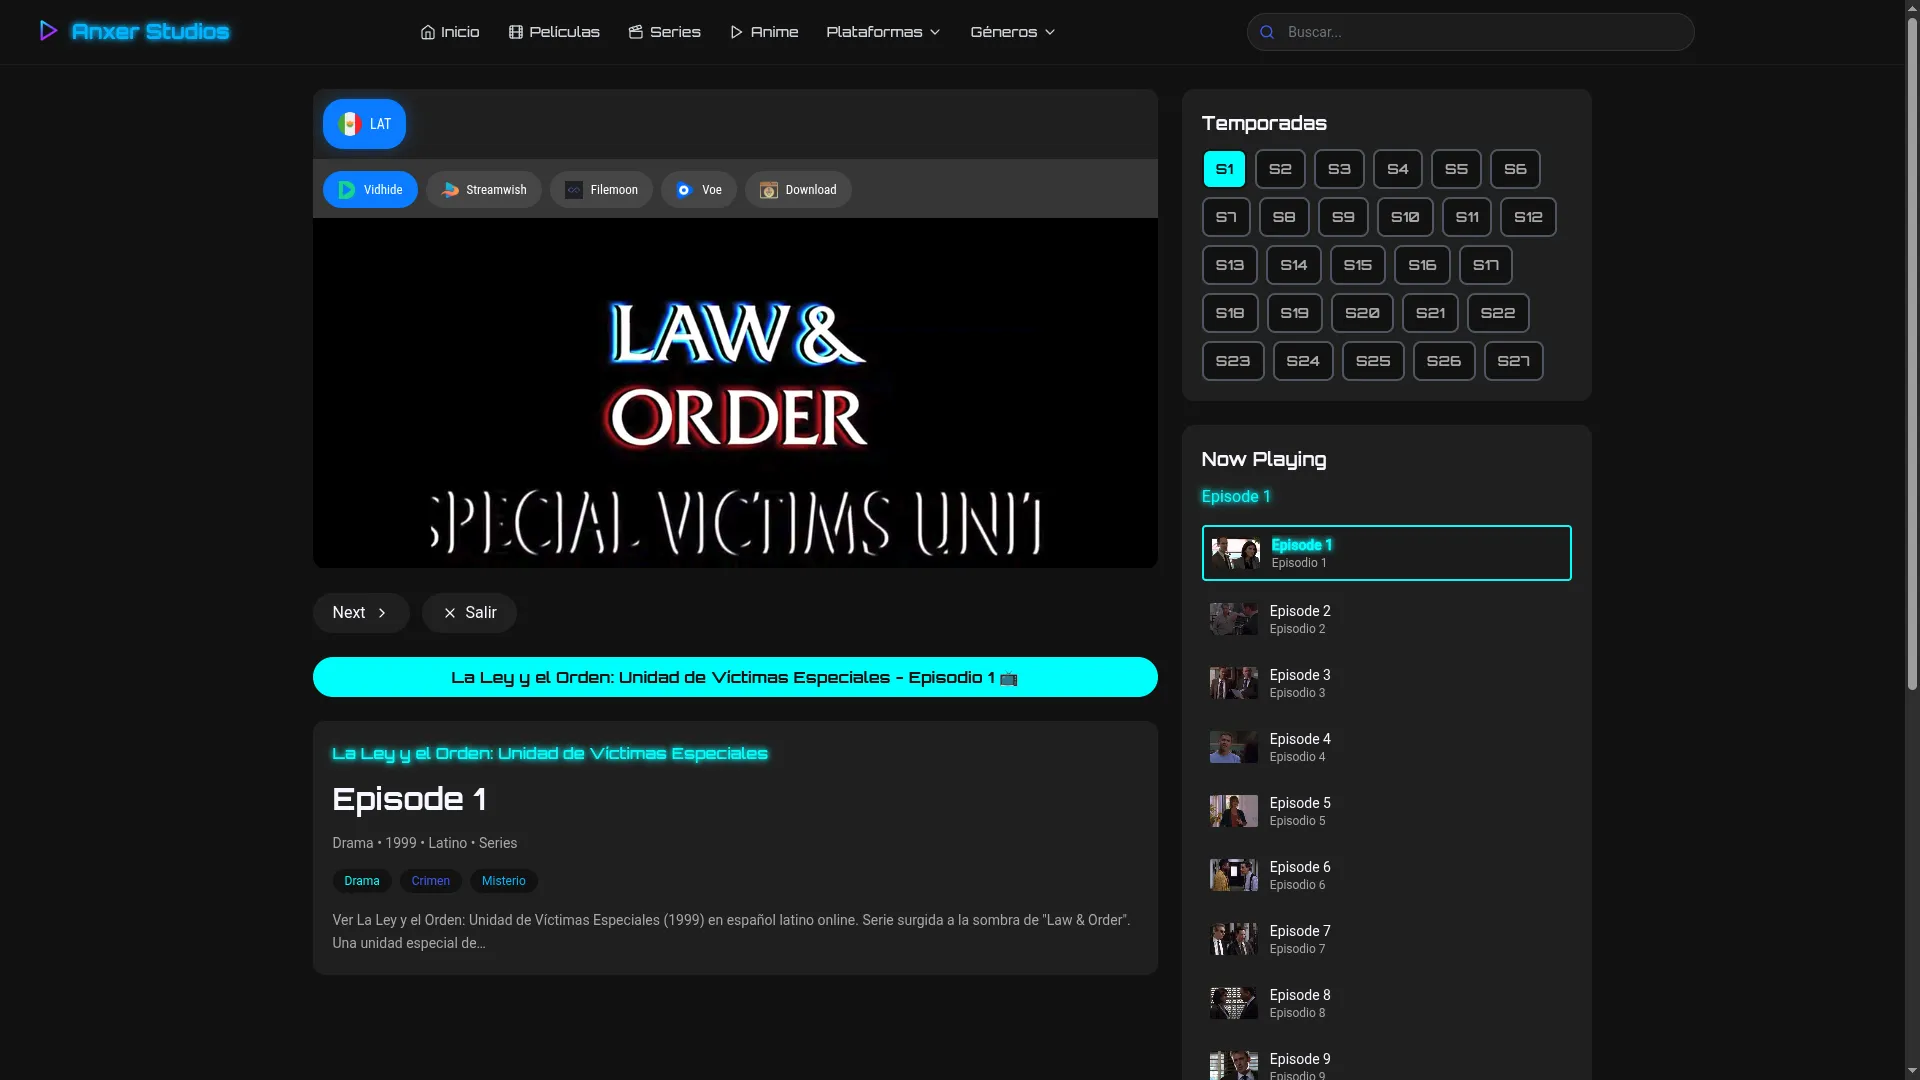Image resolution: width=1920 pixels, height=1080 pixels.
Task: Click the Misterio genre tag
Action: (x=504, y=881)
